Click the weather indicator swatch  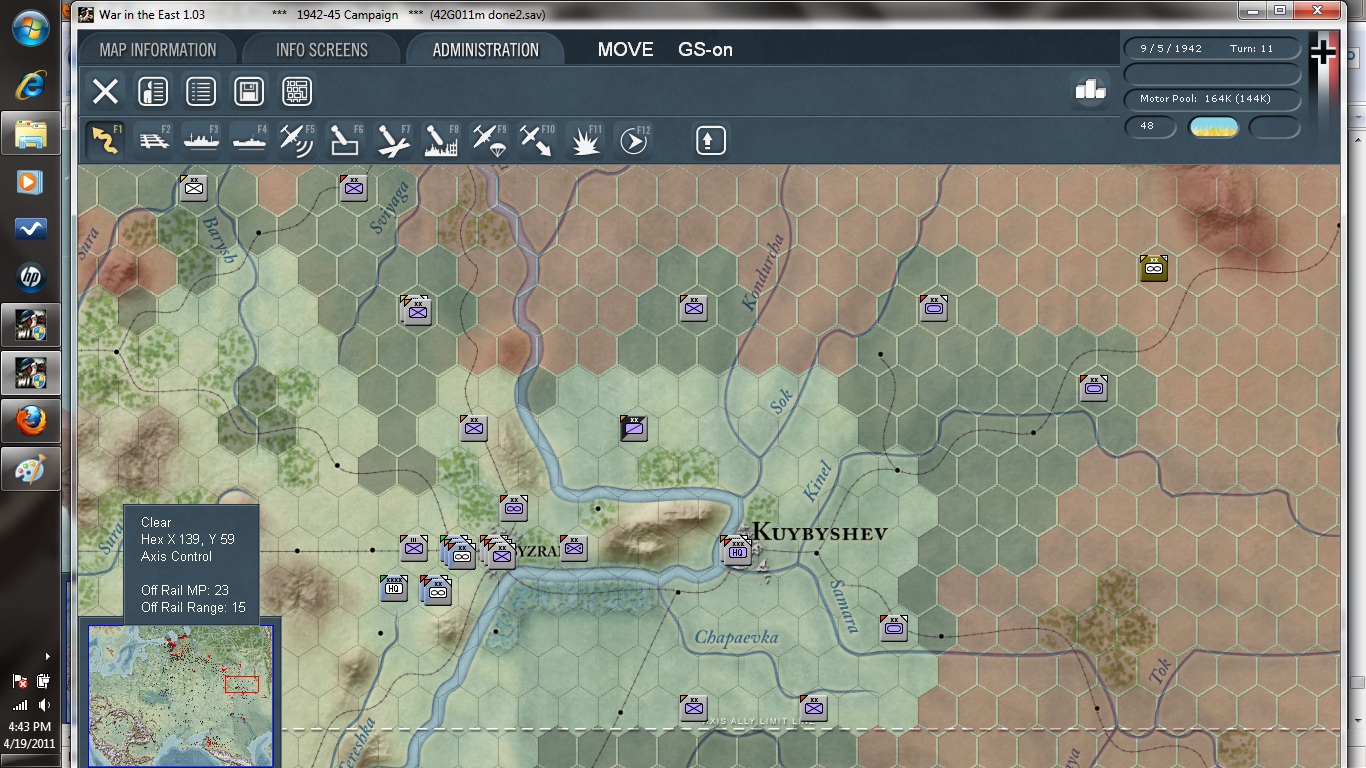point(1213,127)
